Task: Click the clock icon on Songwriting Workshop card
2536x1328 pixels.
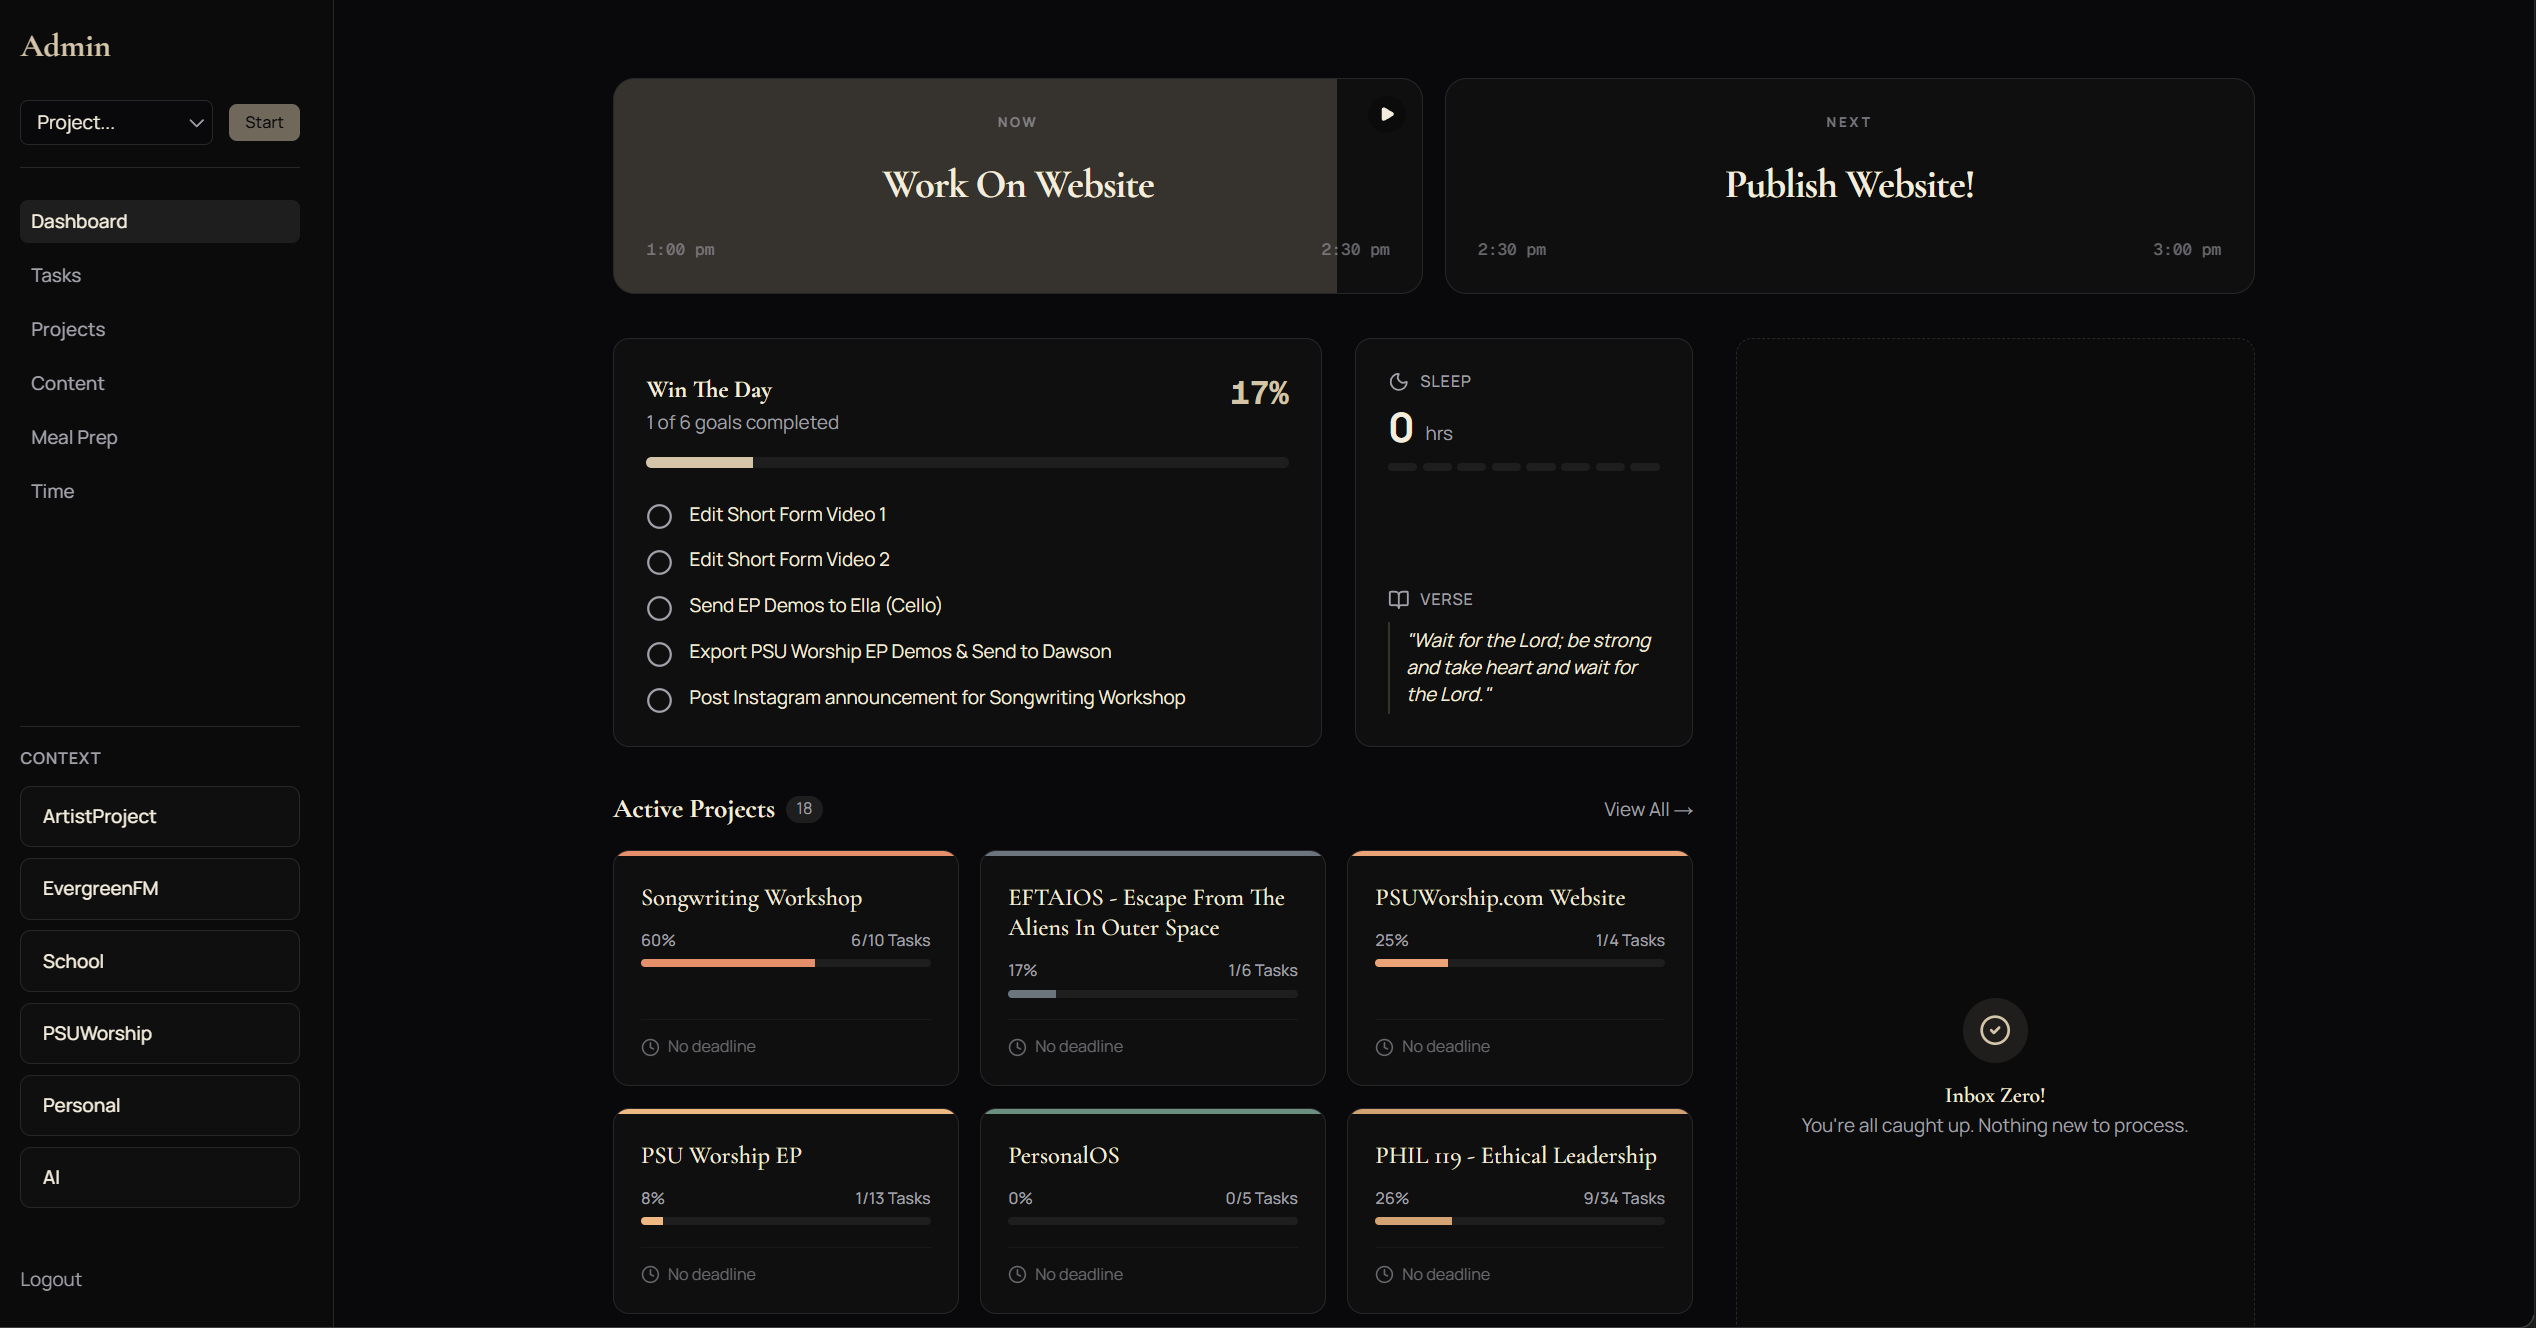Action: point(650,1047)
